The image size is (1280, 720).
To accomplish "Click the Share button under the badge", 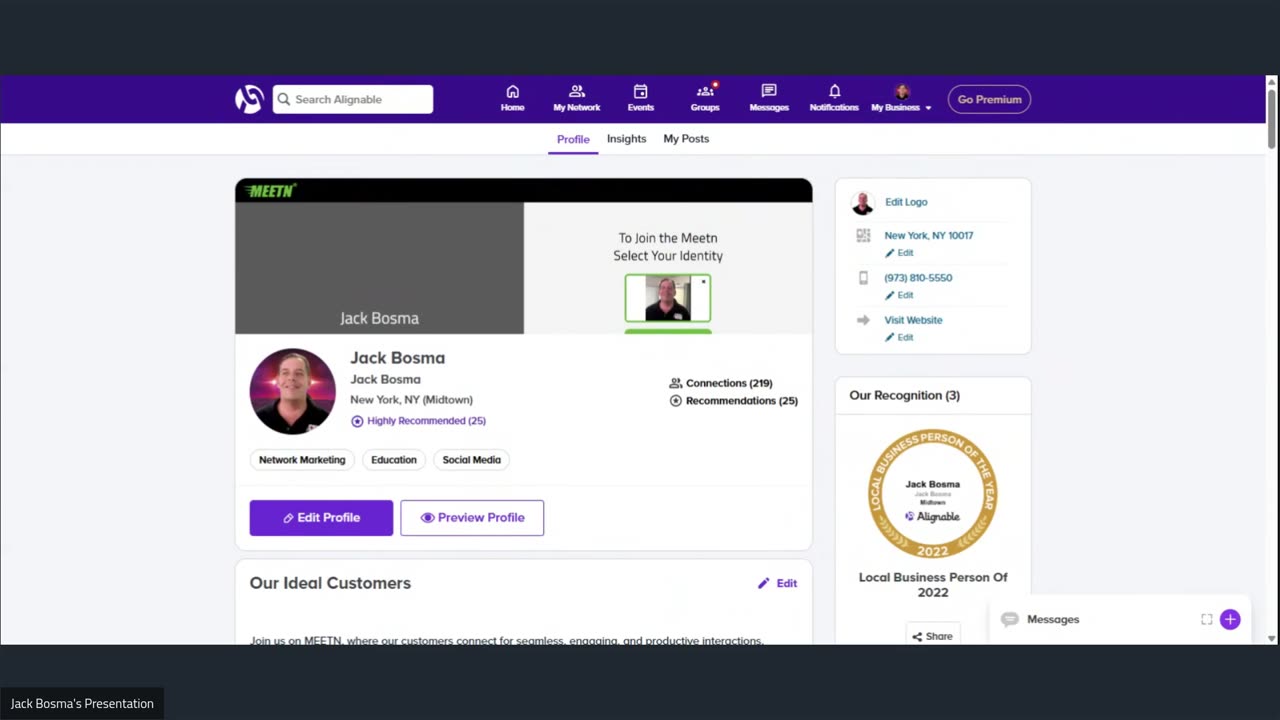I will pyautogui.click(x=932, y=636).
